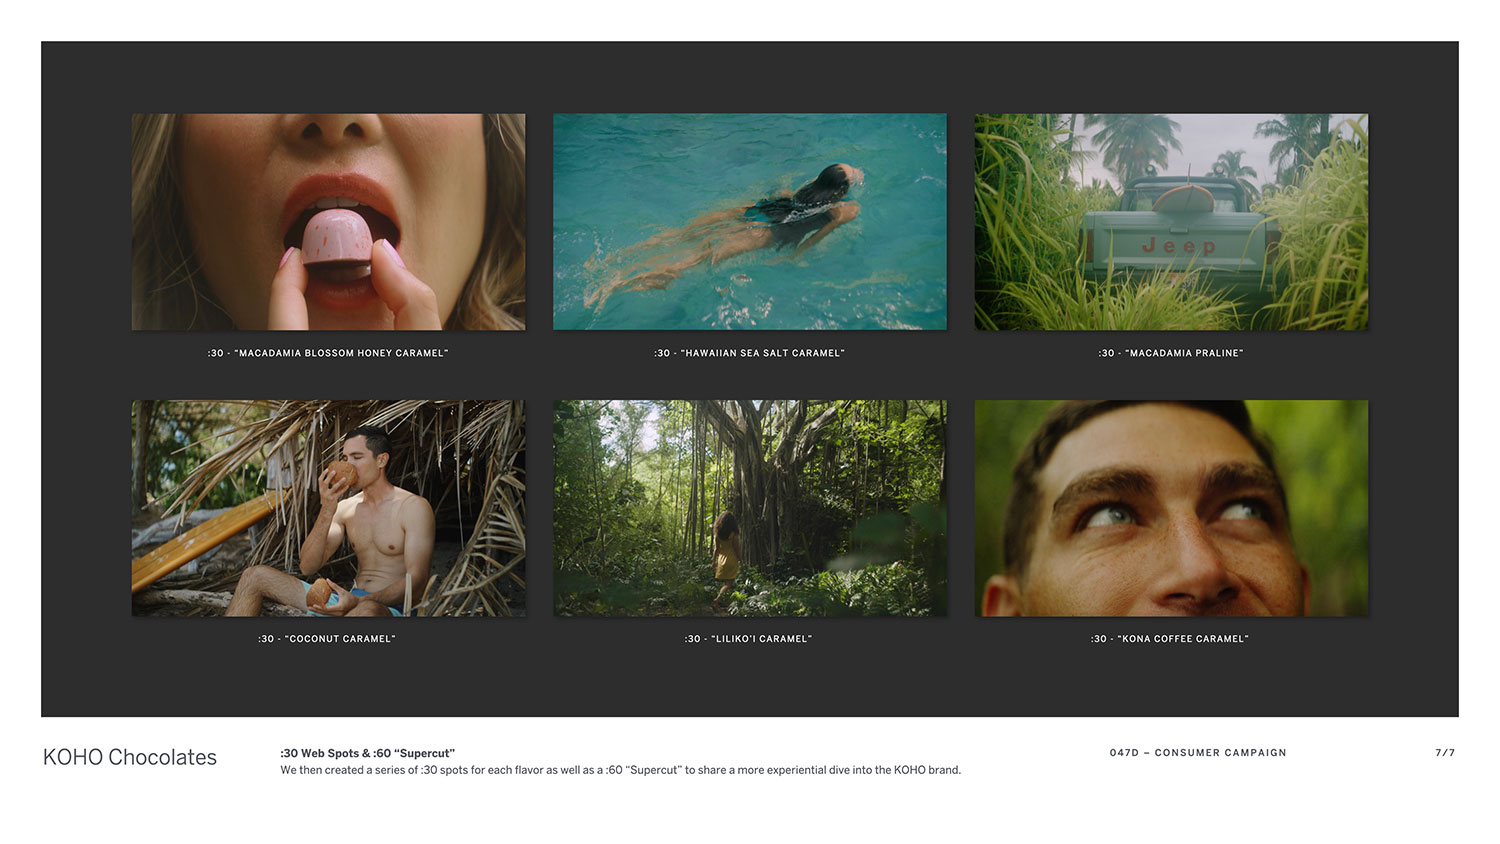Choose the "Coconut Caramel" caption below the image
This screenshot has height=844, width=1500.
tap(327, 639)
